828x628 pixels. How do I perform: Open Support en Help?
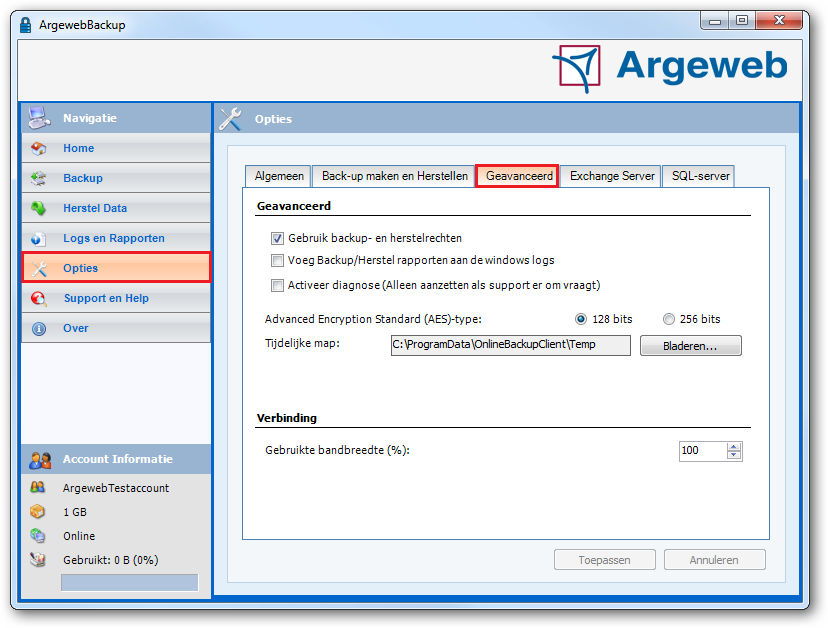point(116,298)
